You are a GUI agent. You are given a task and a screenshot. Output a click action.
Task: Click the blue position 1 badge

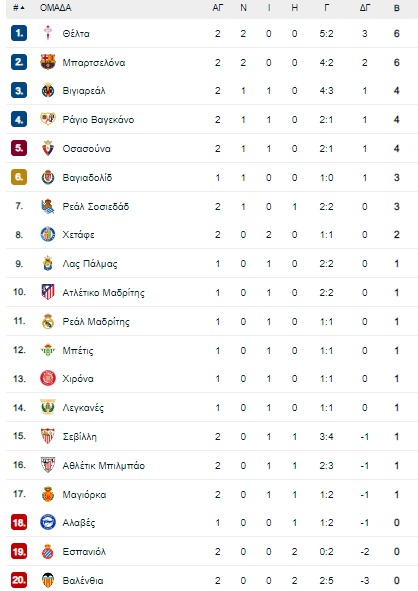(x=19, y=33)
